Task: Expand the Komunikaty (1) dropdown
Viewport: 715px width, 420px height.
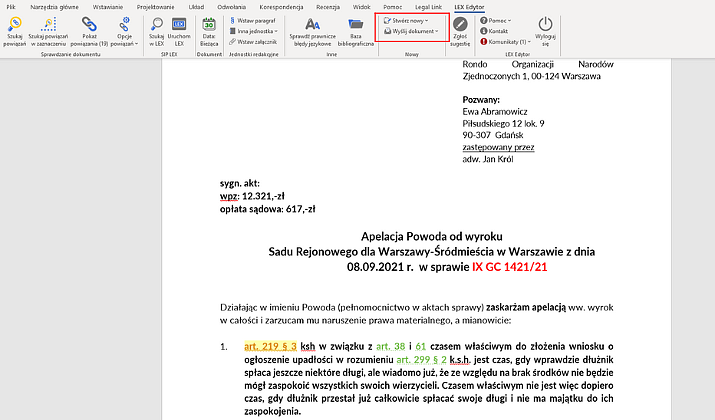Action: (x=506, y=41)
